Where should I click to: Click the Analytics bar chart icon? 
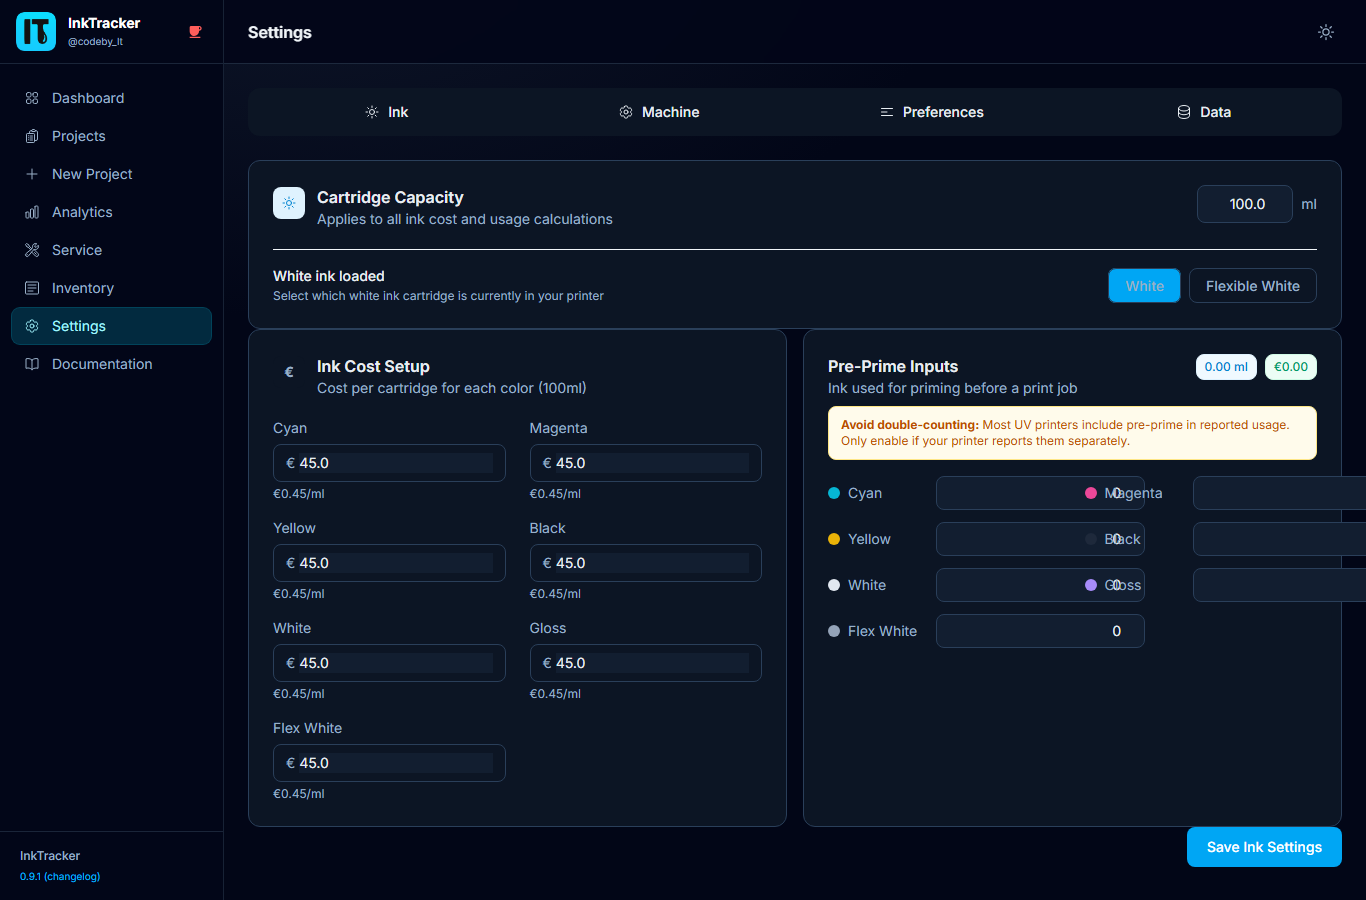click(x=32, y=212)
